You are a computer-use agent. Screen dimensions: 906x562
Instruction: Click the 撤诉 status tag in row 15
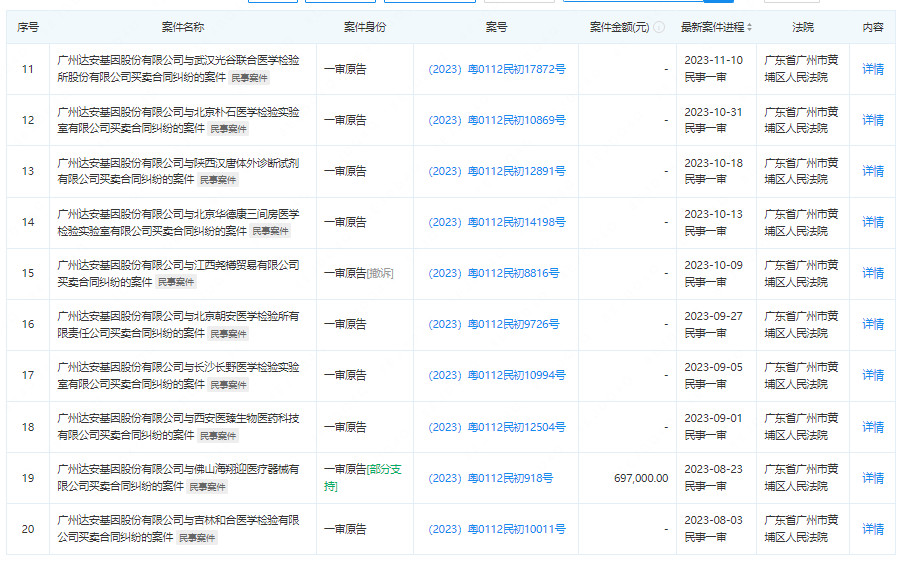tap(380, 273)
